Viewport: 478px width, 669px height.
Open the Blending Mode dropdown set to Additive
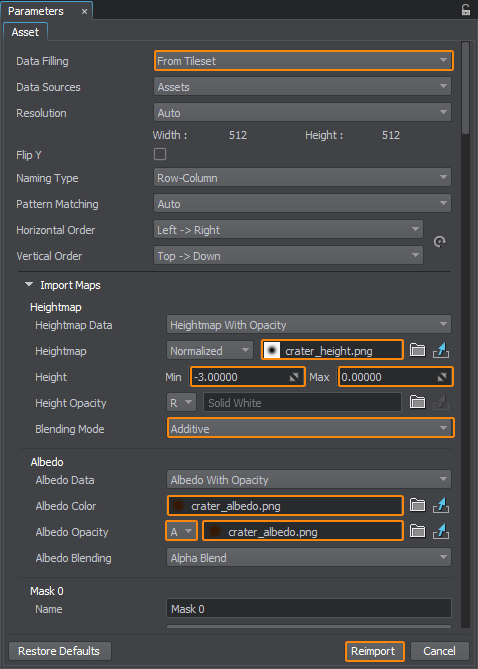(x=310, y=428)
